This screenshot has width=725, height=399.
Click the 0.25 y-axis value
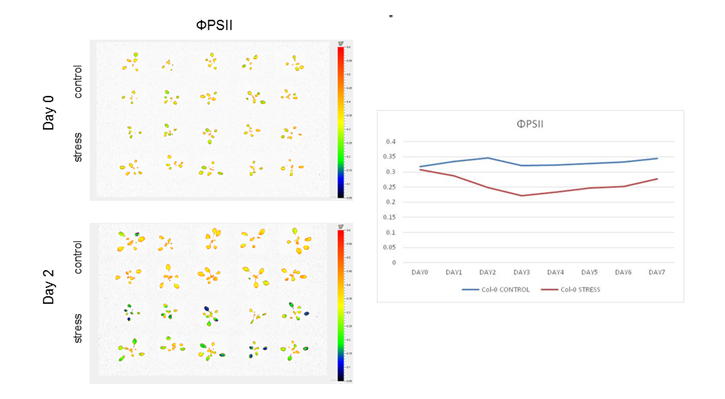389,187
